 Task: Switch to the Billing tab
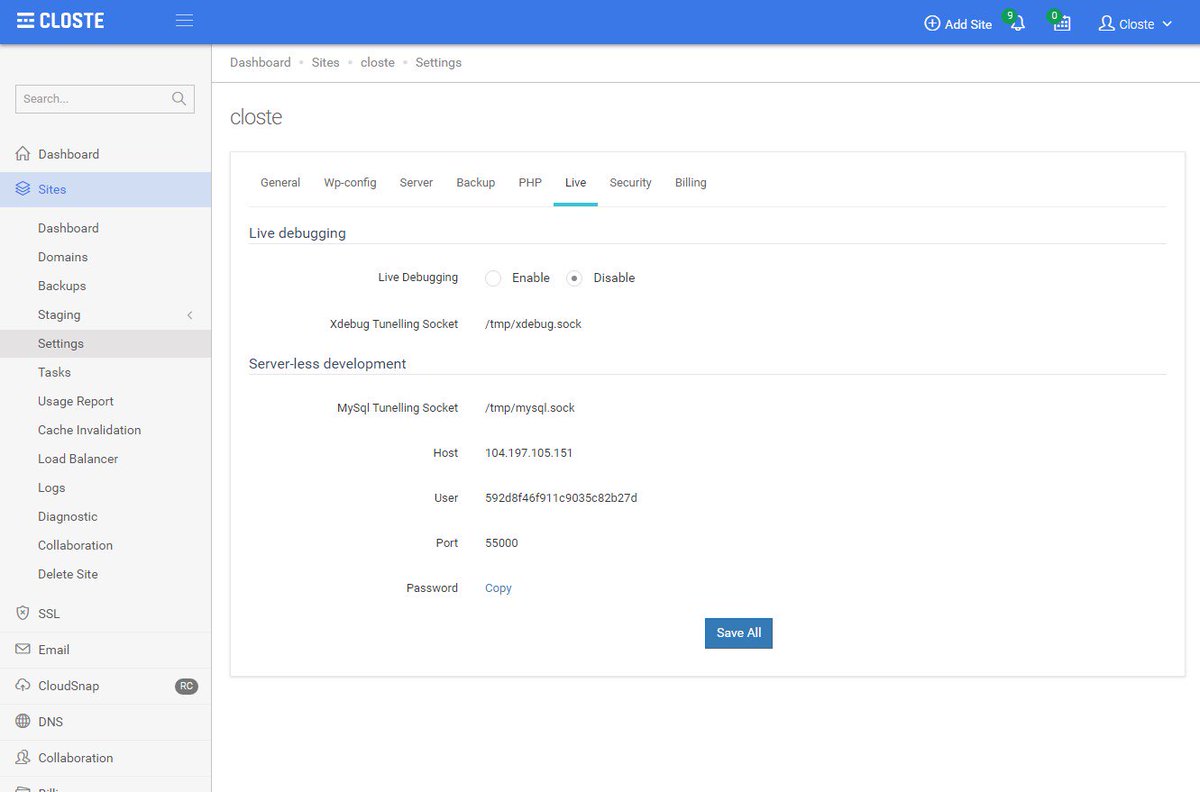click(x=691, y=183)
